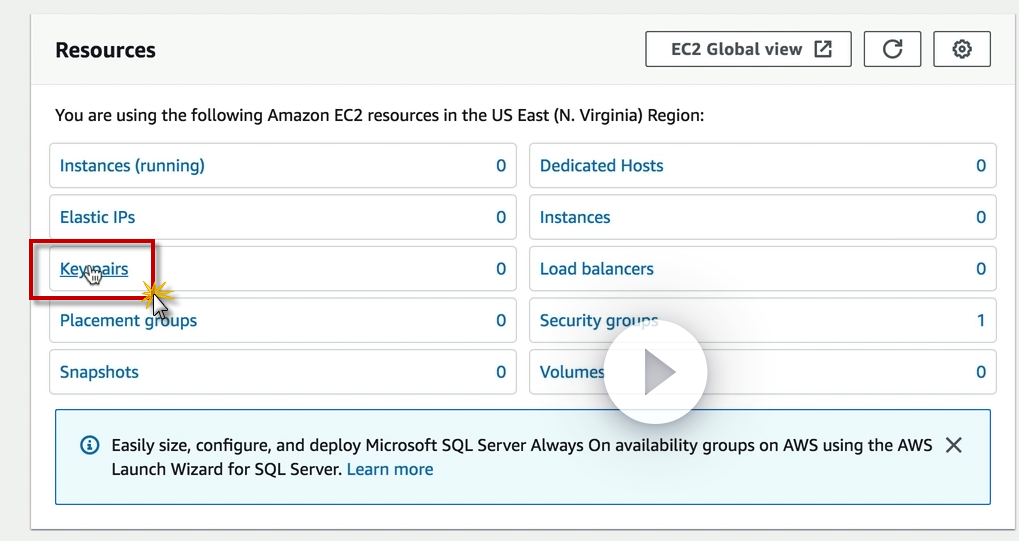Open the Load balancers link
Screen dimensions: 1019x541
tap(596, 269)
